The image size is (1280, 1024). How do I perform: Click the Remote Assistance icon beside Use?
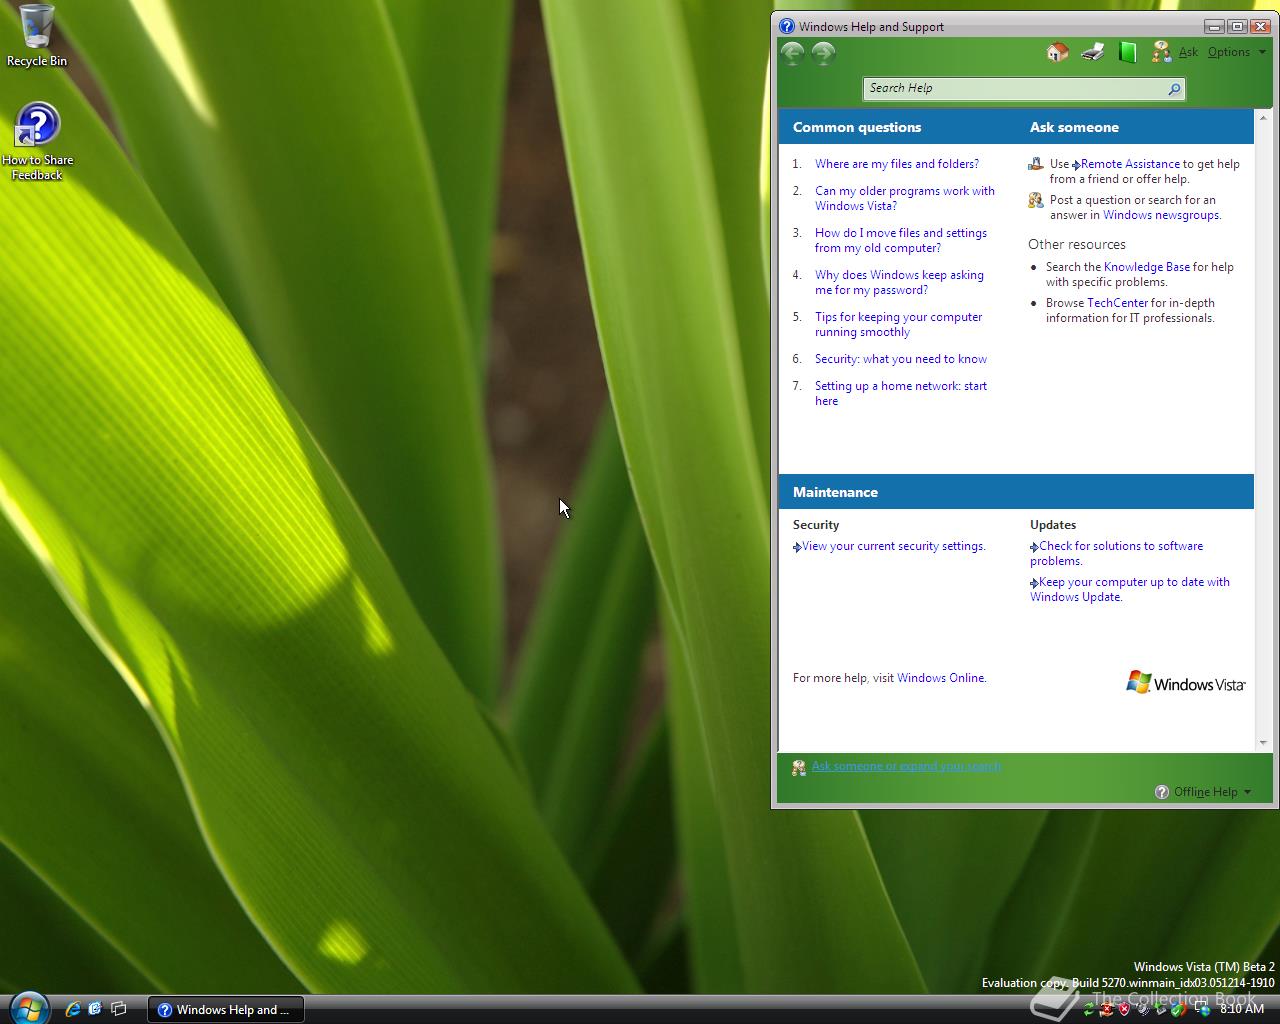tap(1036, 164)
